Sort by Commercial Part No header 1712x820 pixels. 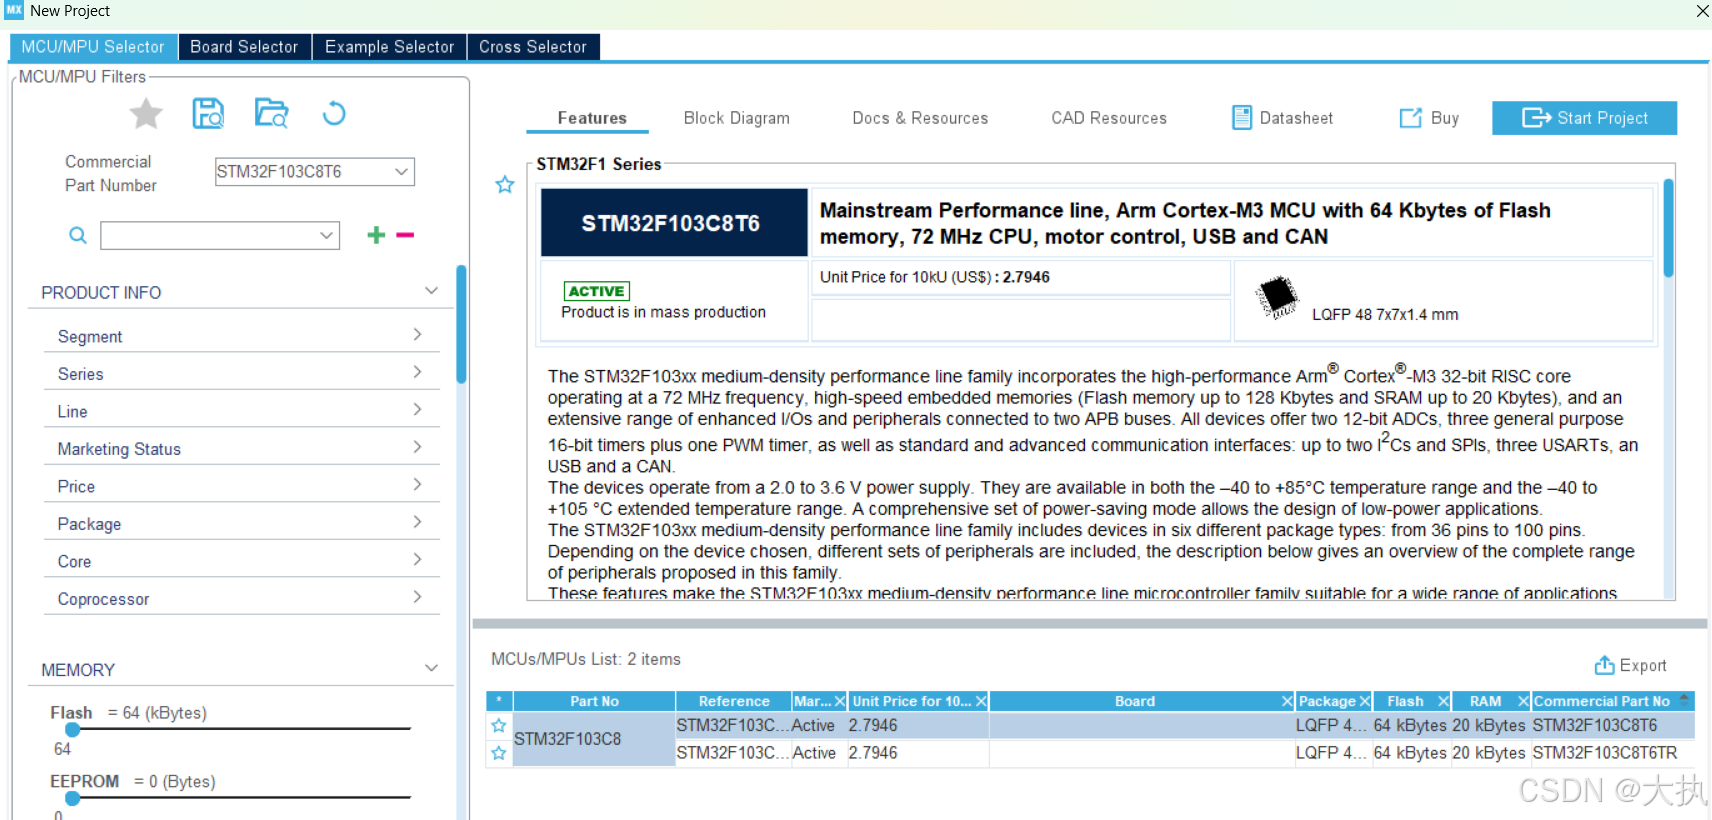click(x=1602, y=701)
